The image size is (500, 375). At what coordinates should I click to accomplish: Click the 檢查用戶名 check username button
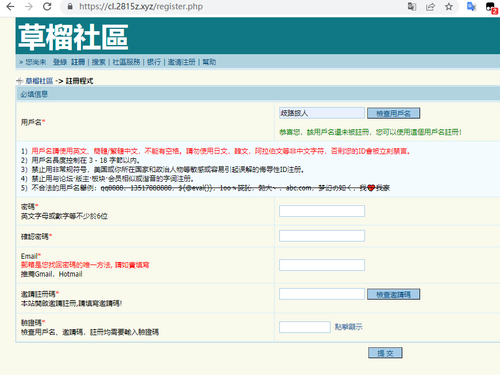pyautogui.click(x=394, y=113)
